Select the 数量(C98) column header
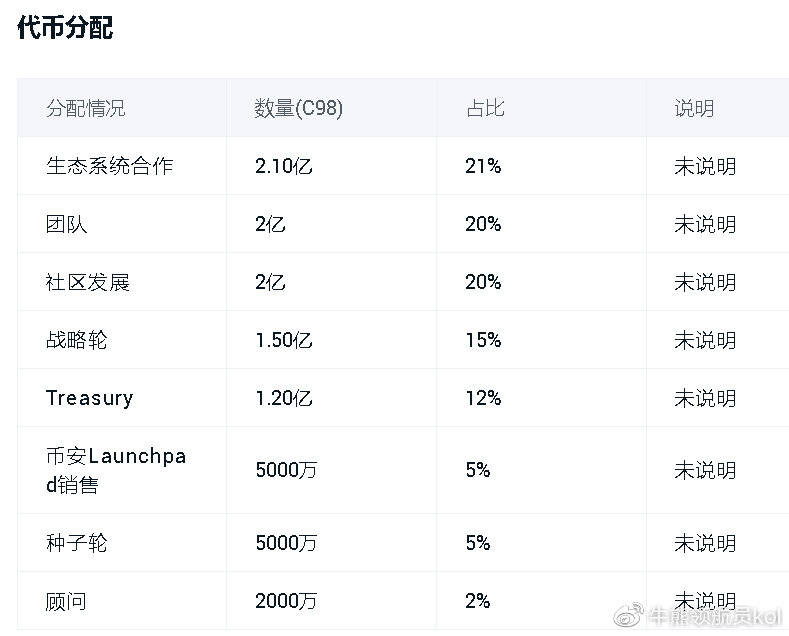The image size is (789, 636). pyautogui.click(x=299, y=108)
